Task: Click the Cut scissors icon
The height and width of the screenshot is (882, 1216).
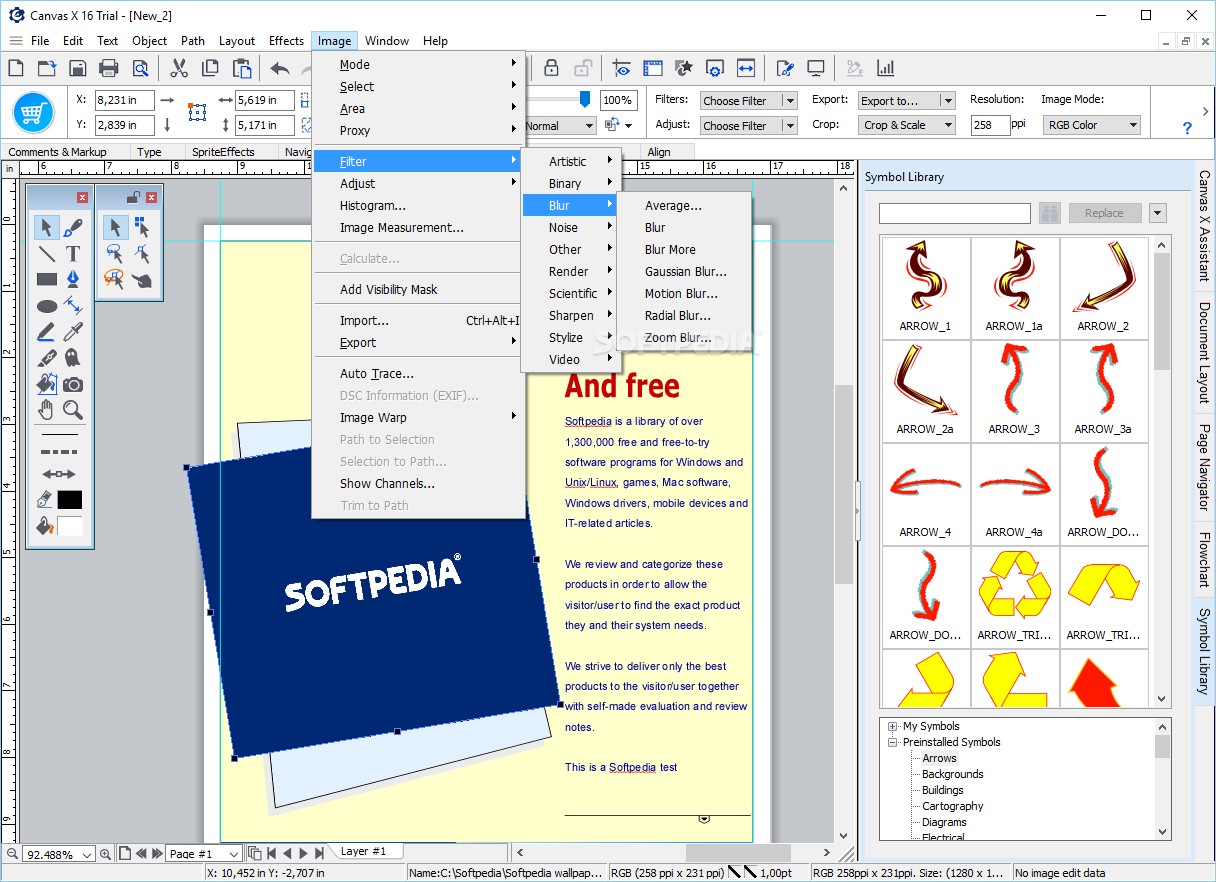Action: click(x=179, y=68)
